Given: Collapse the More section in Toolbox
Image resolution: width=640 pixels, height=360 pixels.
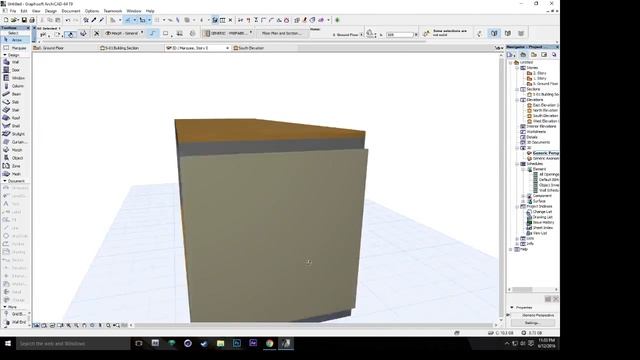Looking at the screenshot, I should point(5,307).
